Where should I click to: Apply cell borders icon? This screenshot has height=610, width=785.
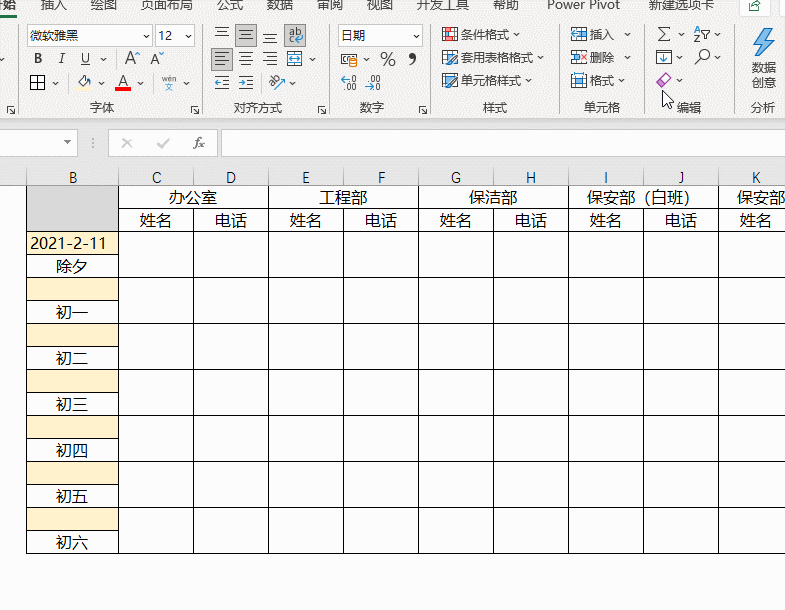[x=38, y=83]
